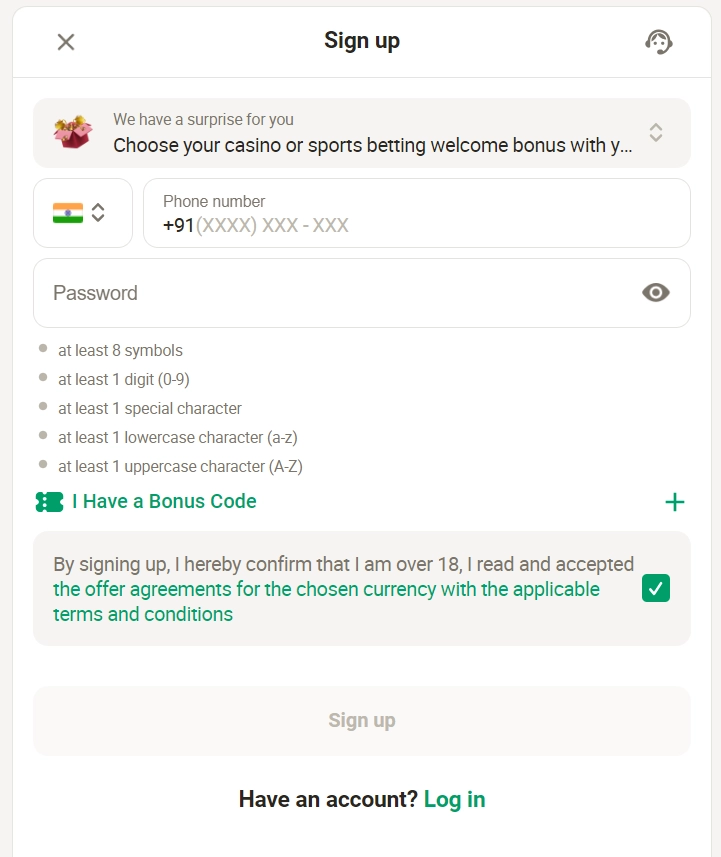Focus the Phone number field
The image size is (721, 857).
(417, 213)
